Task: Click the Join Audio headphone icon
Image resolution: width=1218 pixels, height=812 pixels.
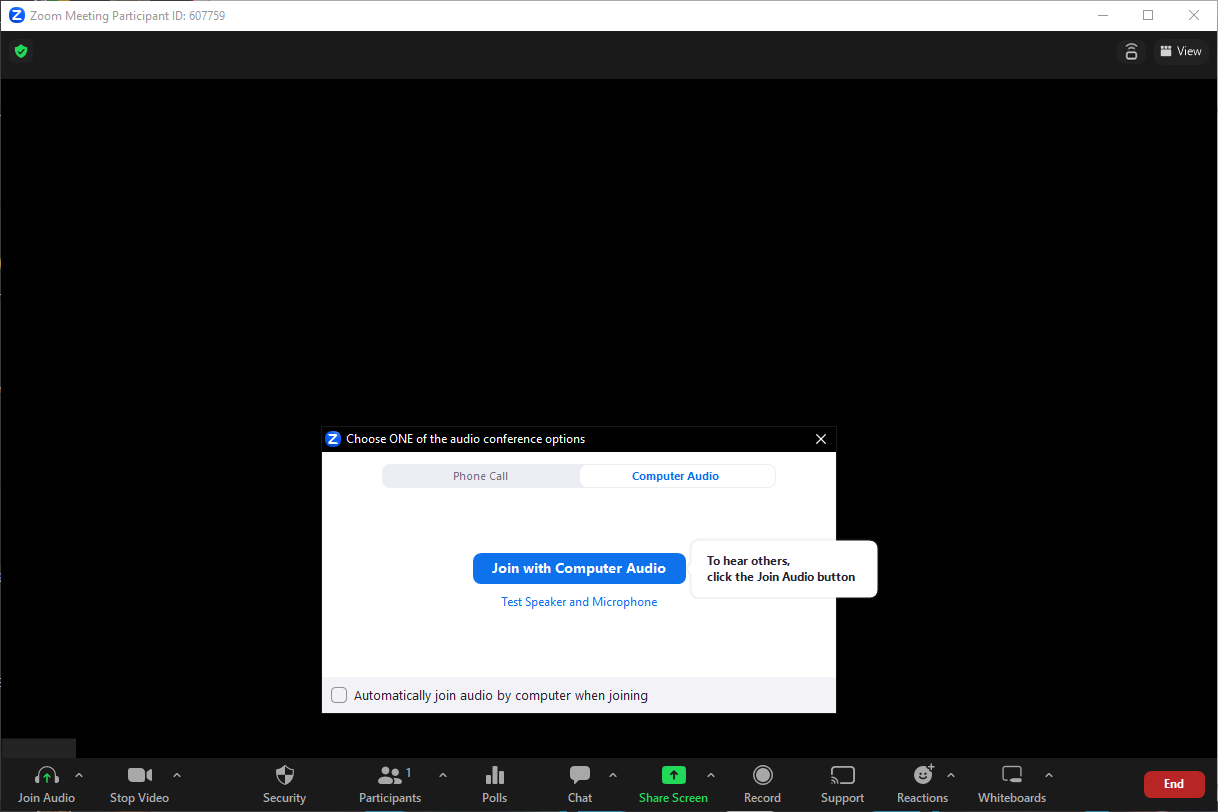Action: pyautogui.click(x=46, y=776)
